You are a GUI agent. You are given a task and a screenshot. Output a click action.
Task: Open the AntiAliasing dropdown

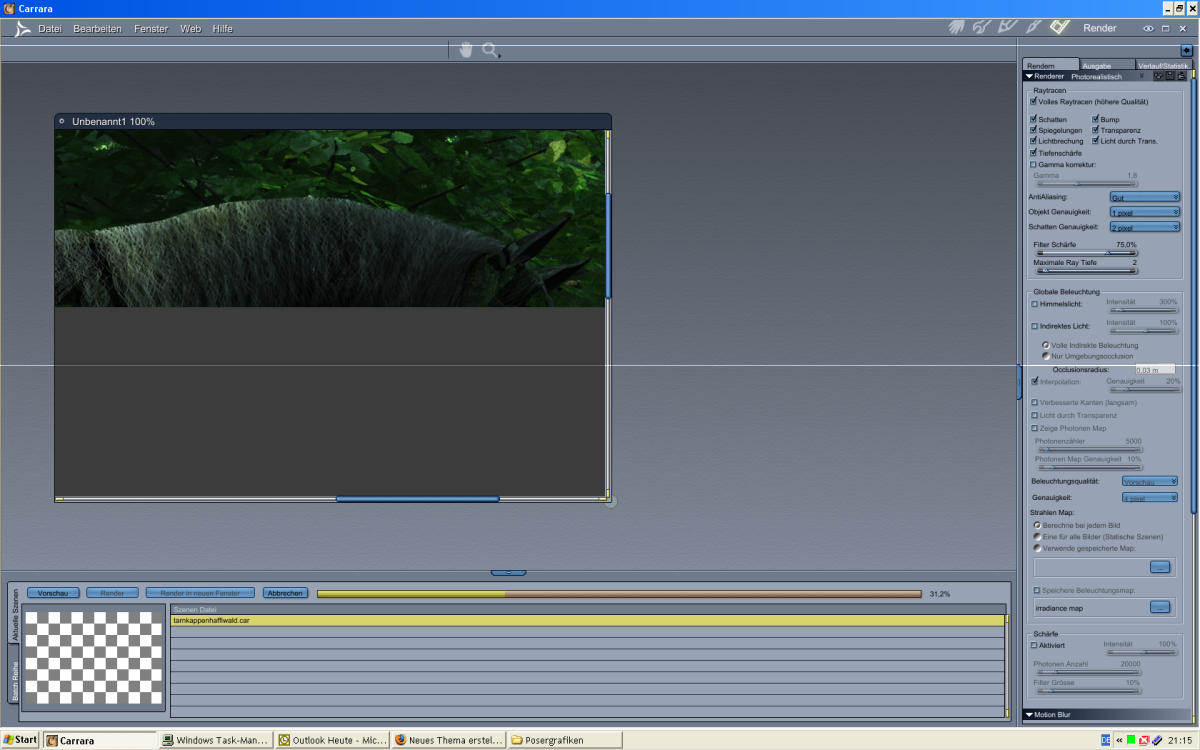pos(1145,197)
